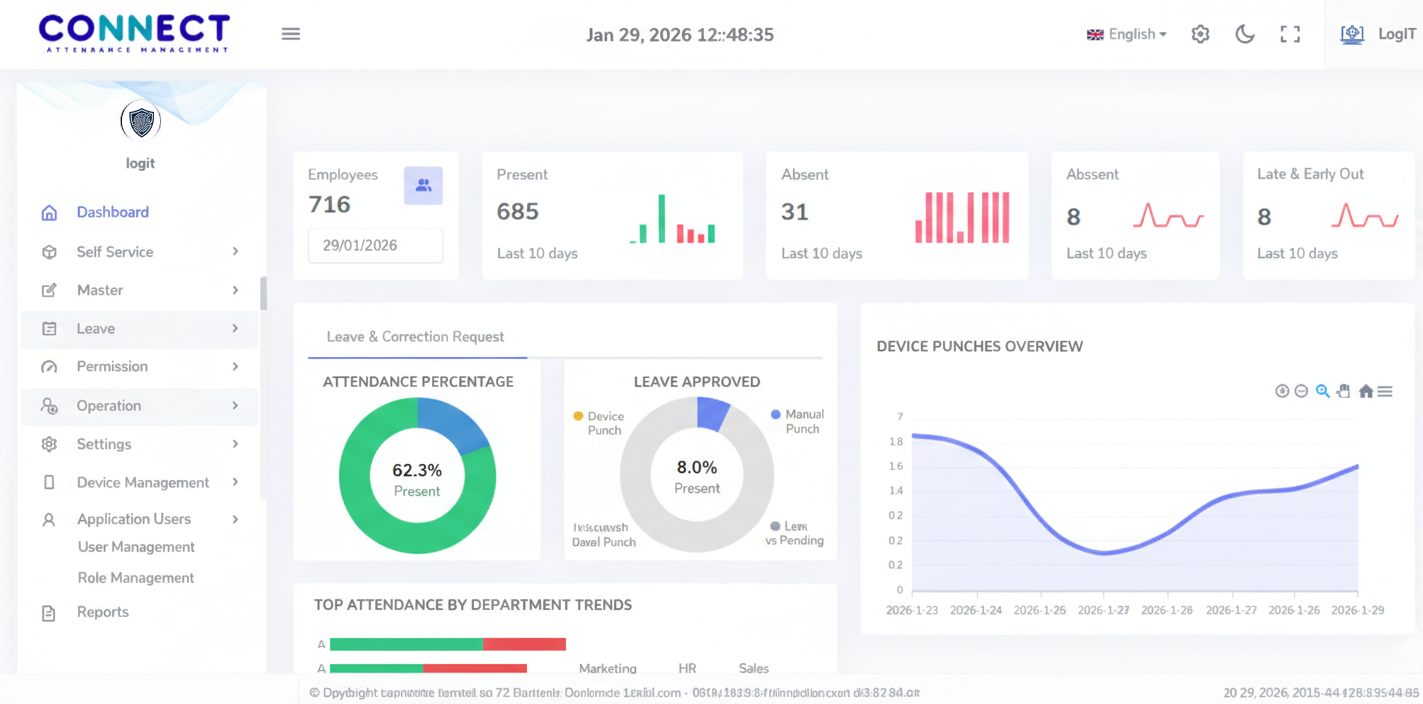This screenshot has width=1423, height=704.
Task: Toggle dark mode moon icon
Action: (1245, 34)
